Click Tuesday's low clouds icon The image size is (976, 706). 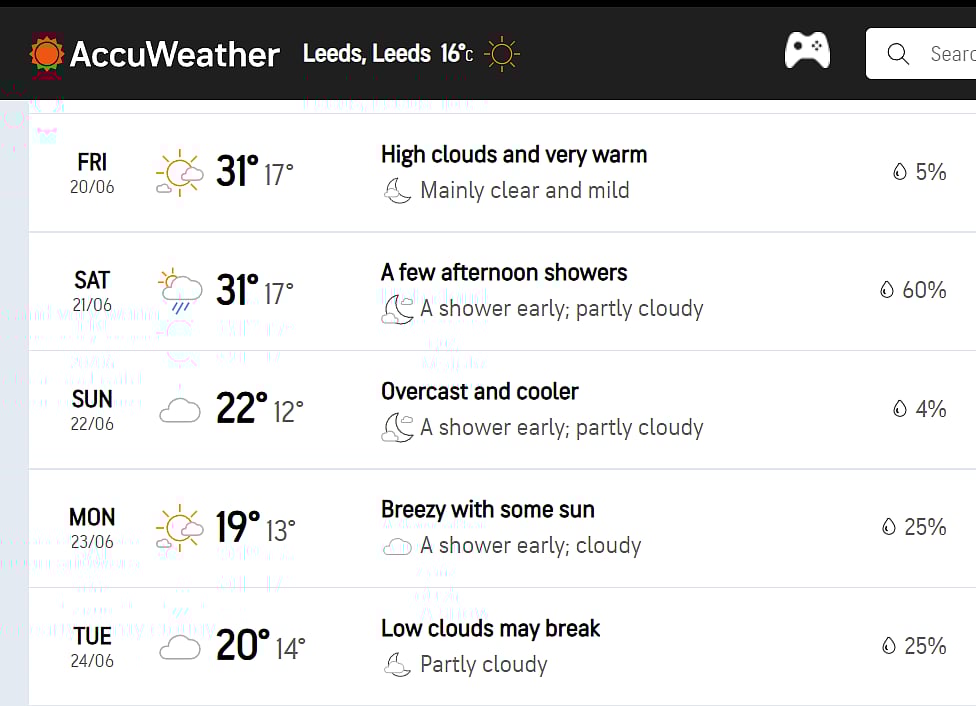[180, 646]
